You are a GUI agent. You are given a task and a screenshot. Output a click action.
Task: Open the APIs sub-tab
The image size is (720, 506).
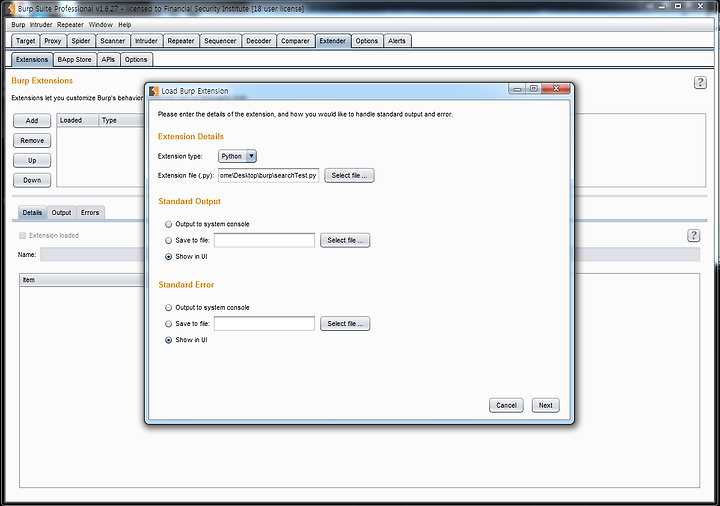coord(108,60)
